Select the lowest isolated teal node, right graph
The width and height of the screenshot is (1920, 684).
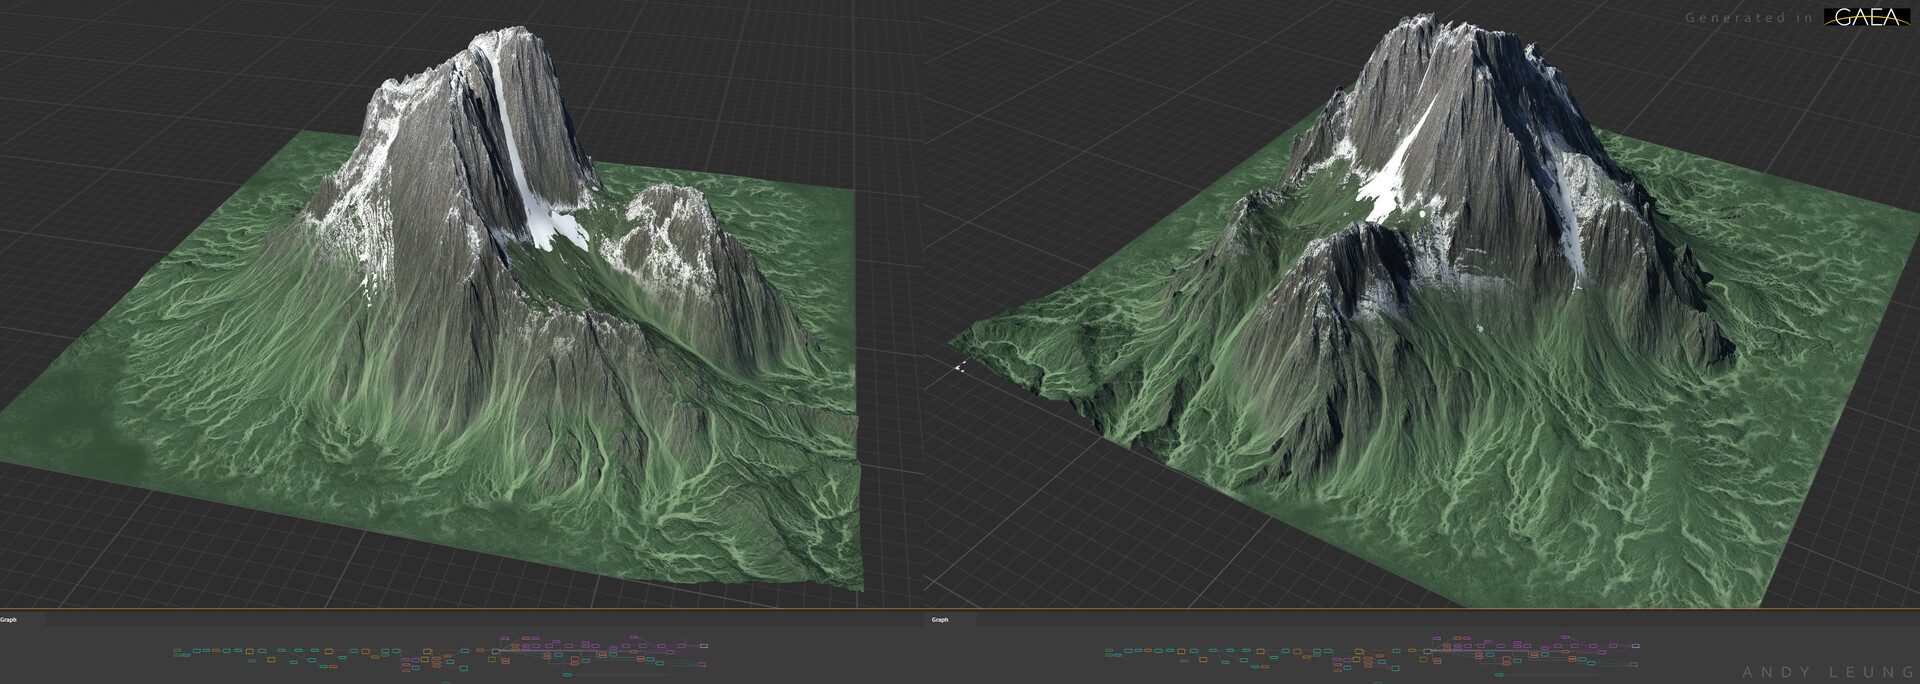coord(1498,674)
